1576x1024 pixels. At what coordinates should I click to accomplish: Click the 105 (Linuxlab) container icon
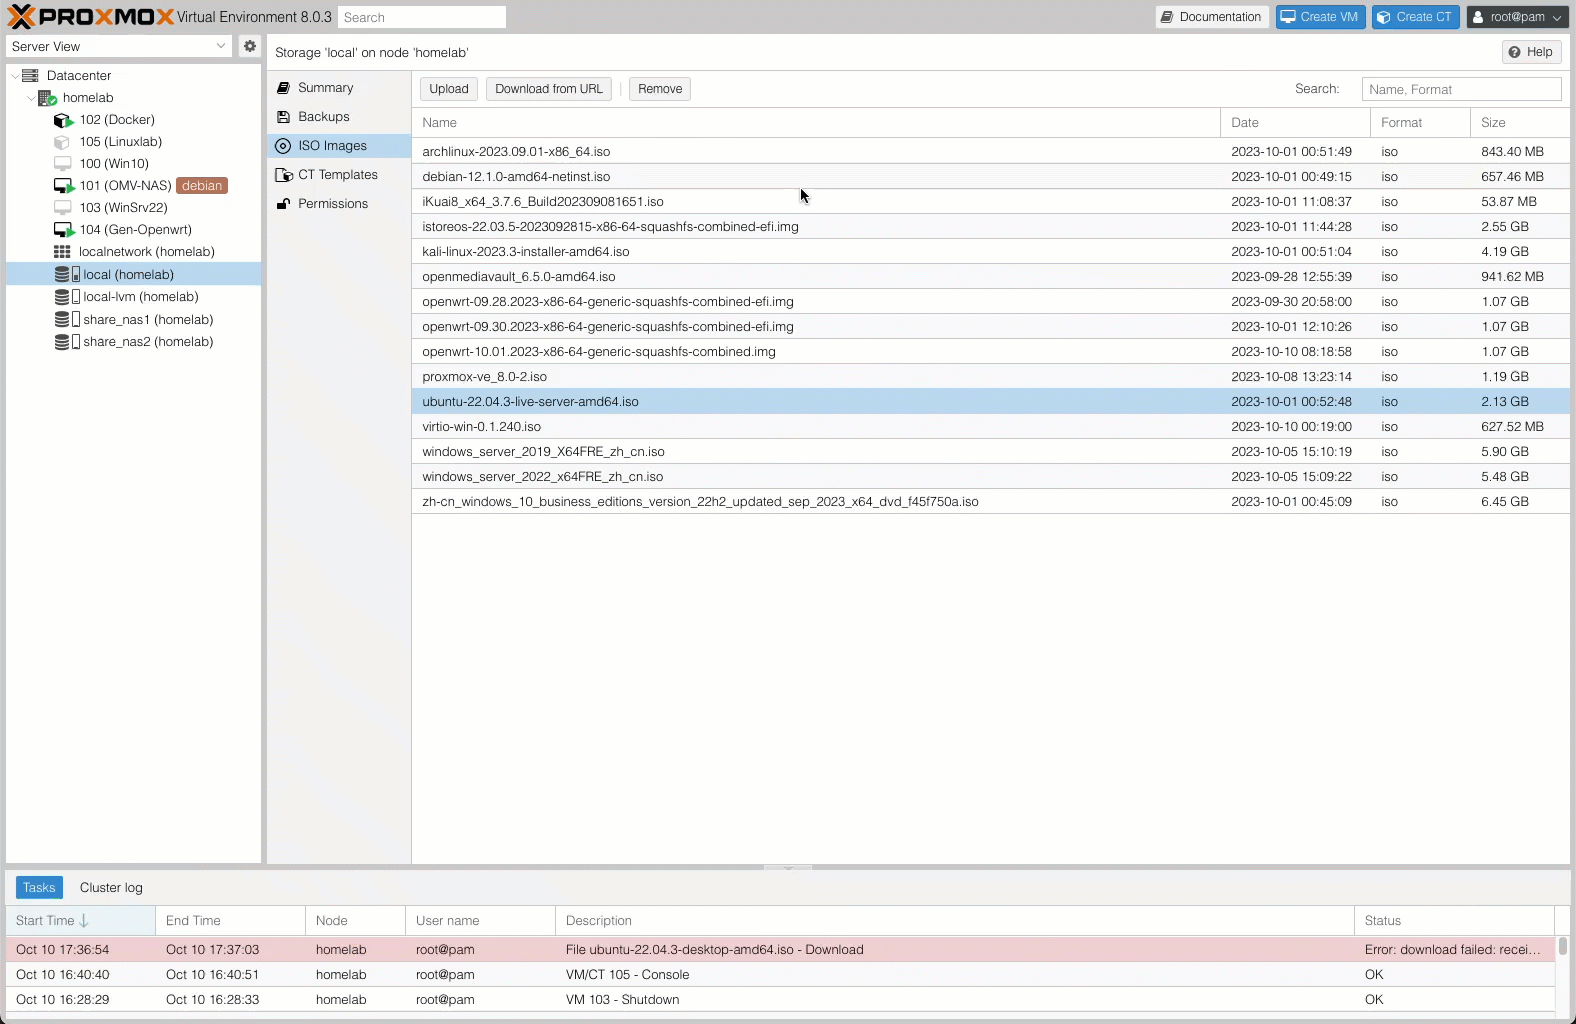click(x=62, y=142)
